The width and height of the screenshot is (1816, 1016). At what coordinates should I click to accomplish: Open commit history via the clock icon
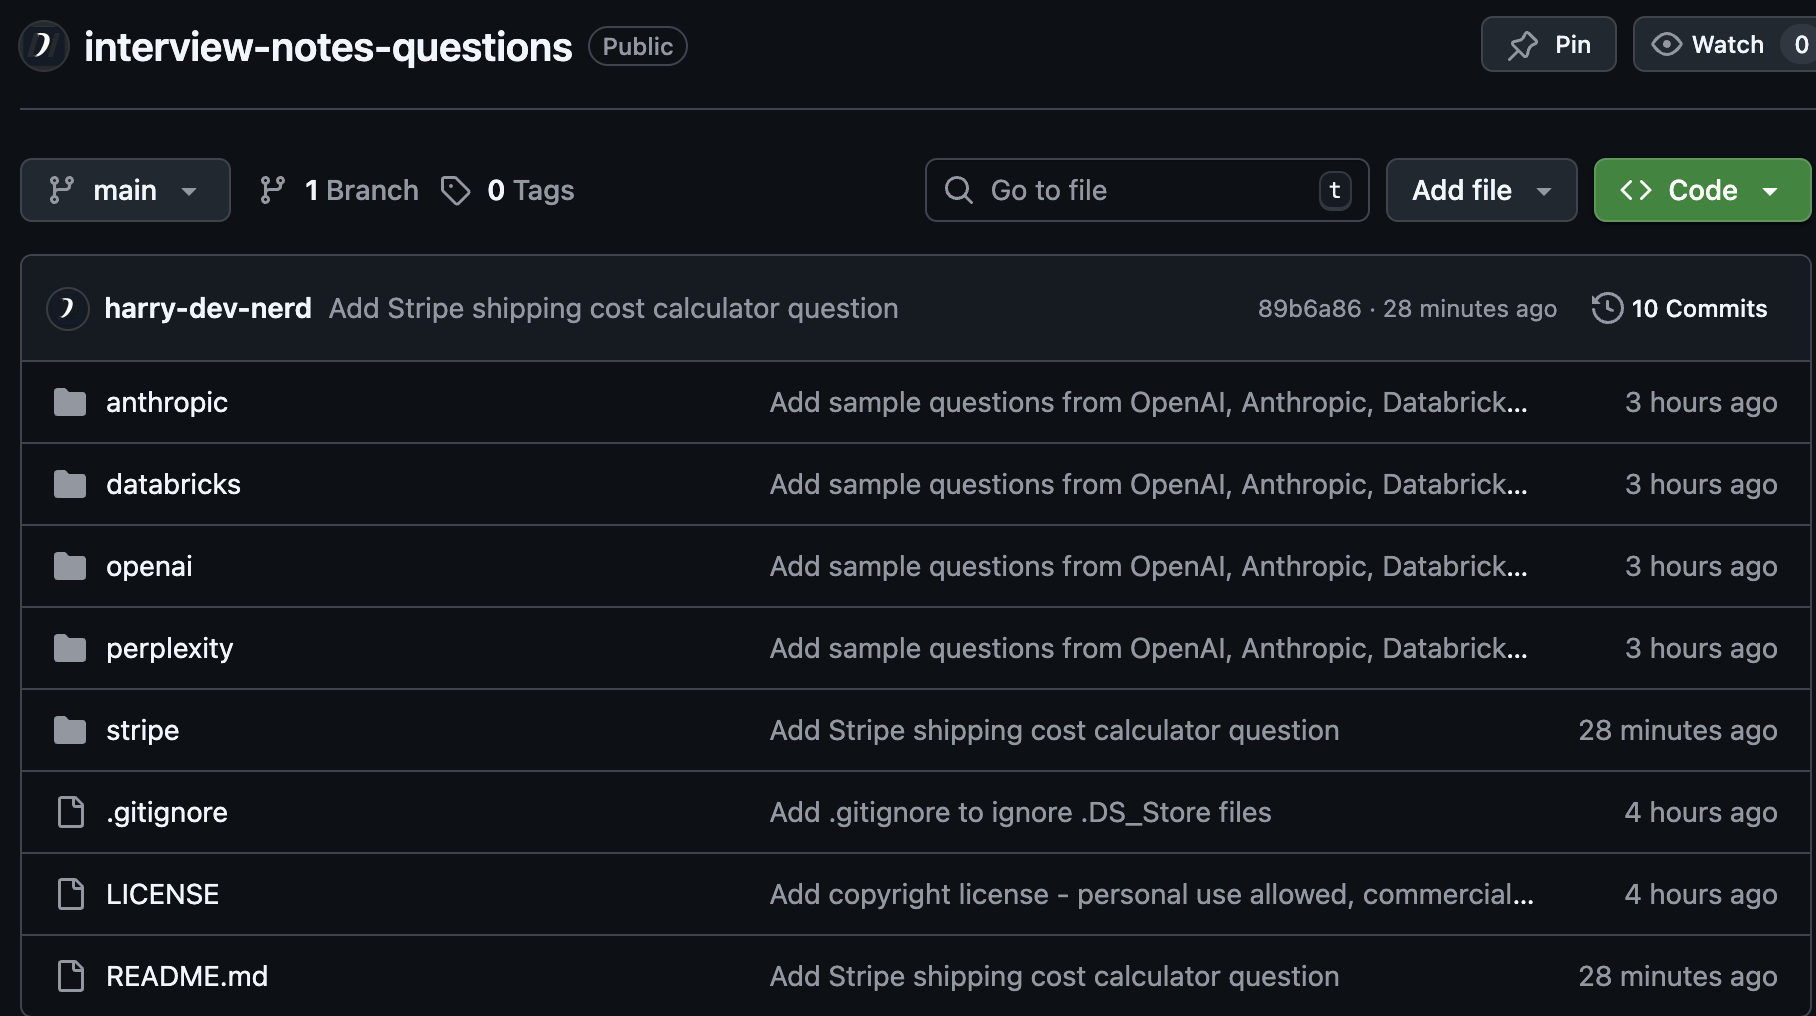(x=1607, y=308)
